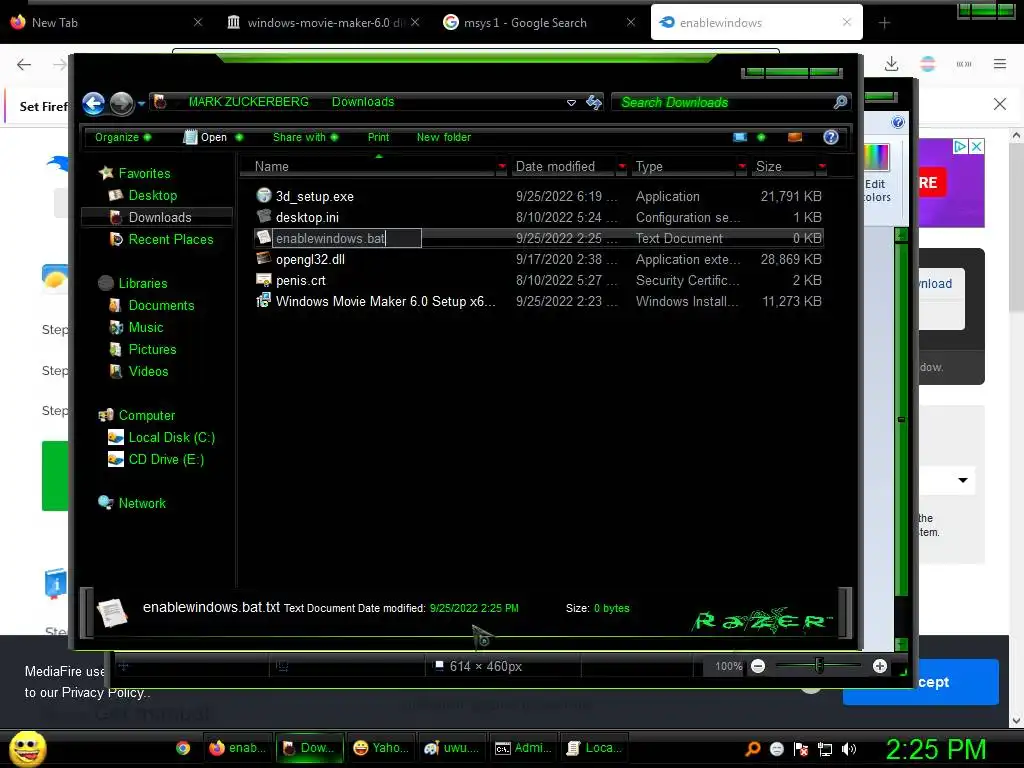This screenshot has height=768, width=1024.
Task: Switch to the msys 1 Google Search tab
Action: (x=539, y=23)
